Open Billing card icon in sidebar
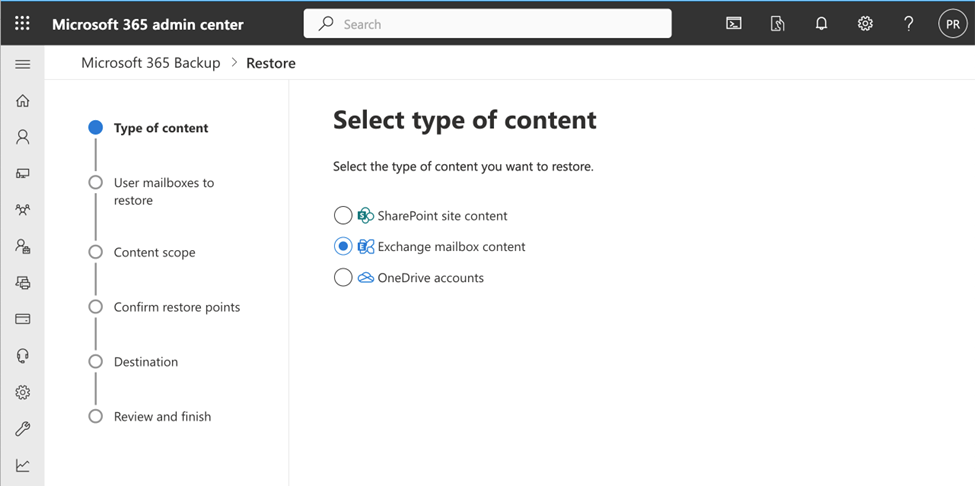 pyautogui.click(x=22, y=319)
